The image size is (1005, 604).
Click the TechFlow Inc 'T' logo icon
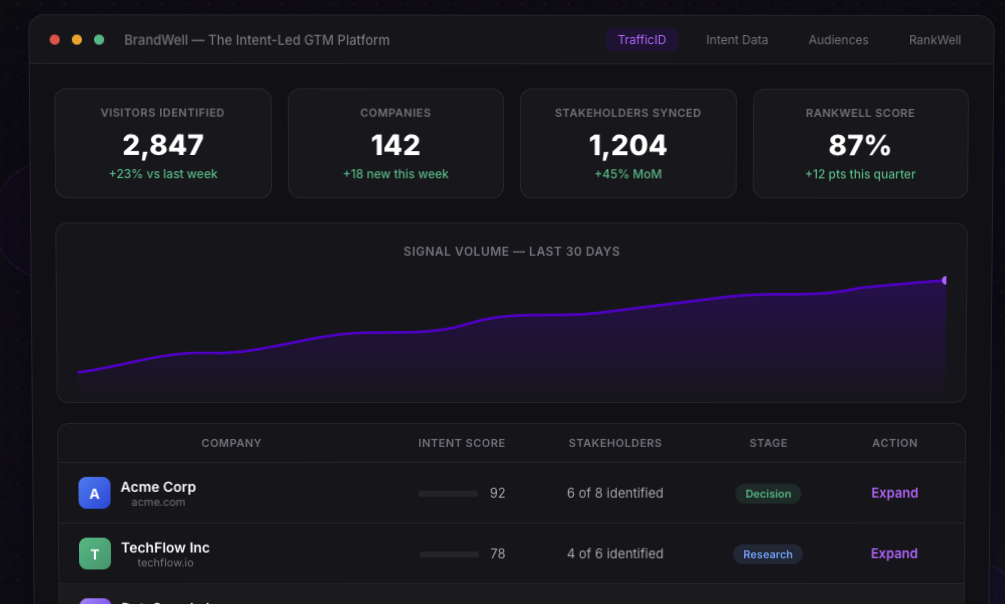95,554
